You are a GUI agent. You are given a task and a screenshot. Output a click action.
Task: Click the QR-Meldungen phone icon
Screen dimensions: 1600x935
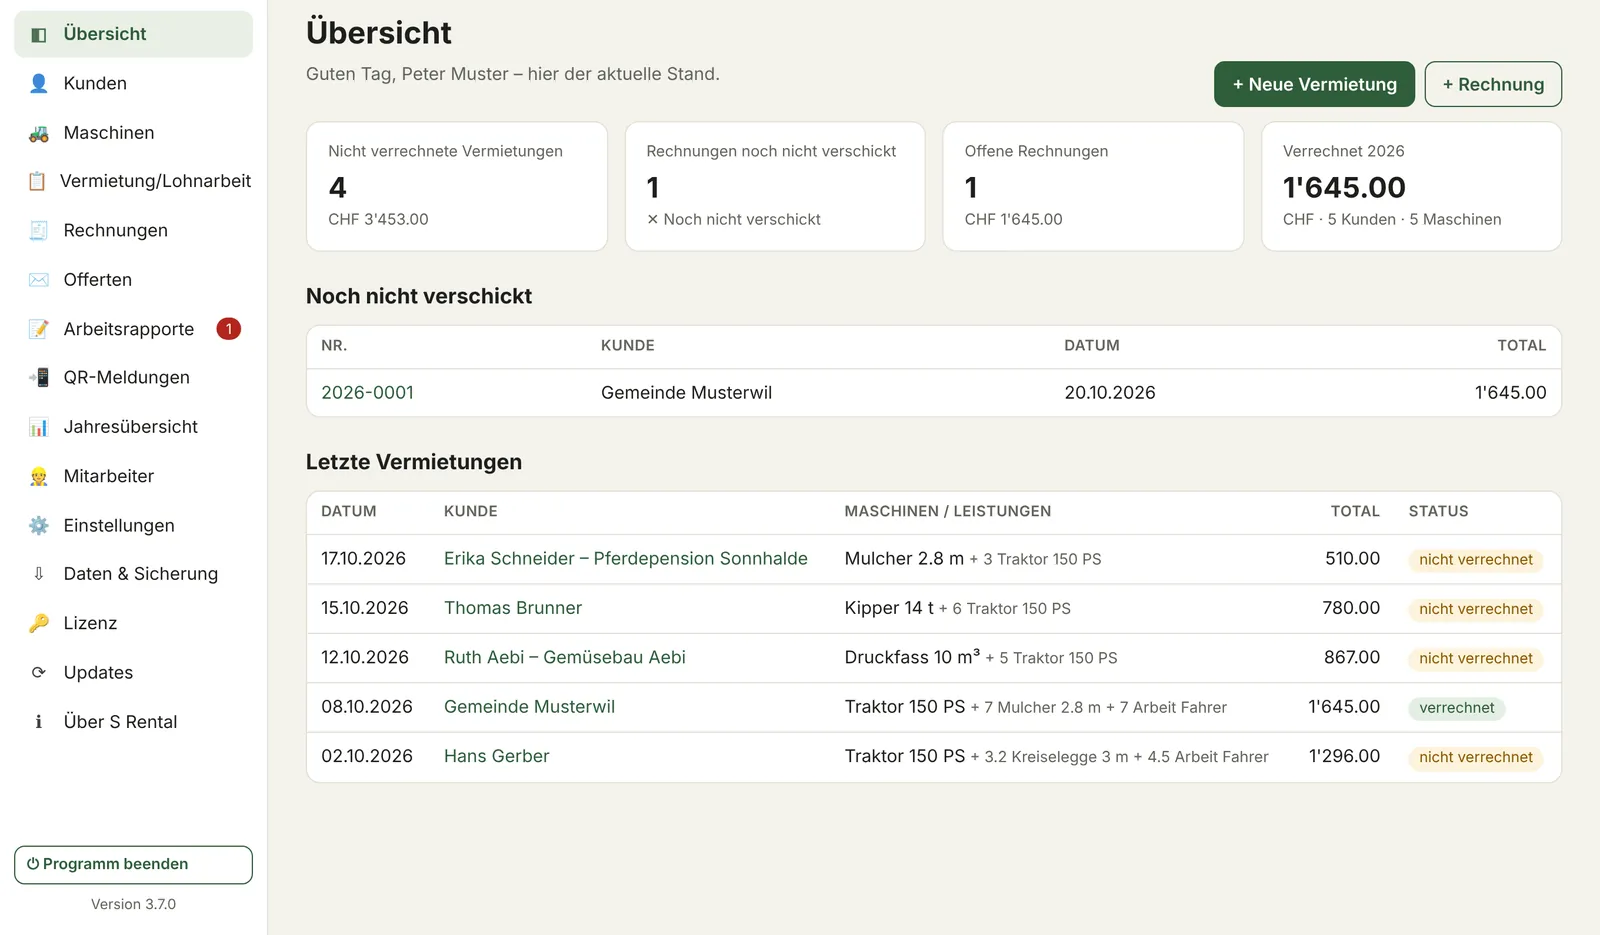point(38,378)
